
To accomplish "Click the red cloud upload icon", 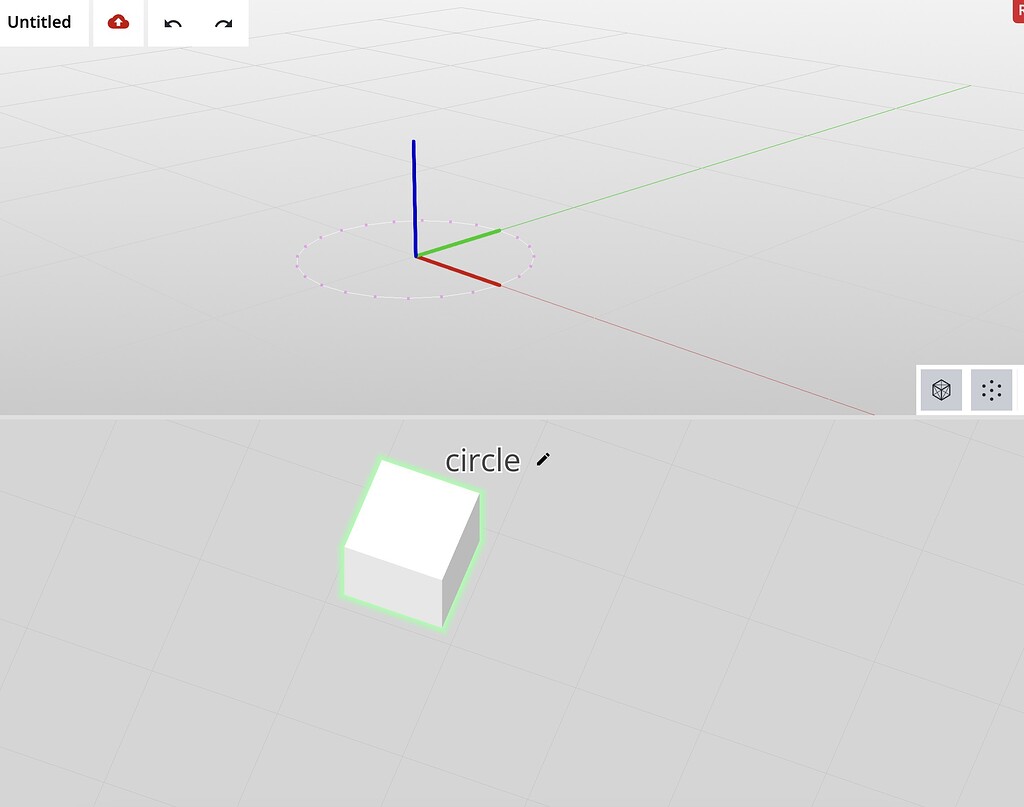I will point(118,22).
